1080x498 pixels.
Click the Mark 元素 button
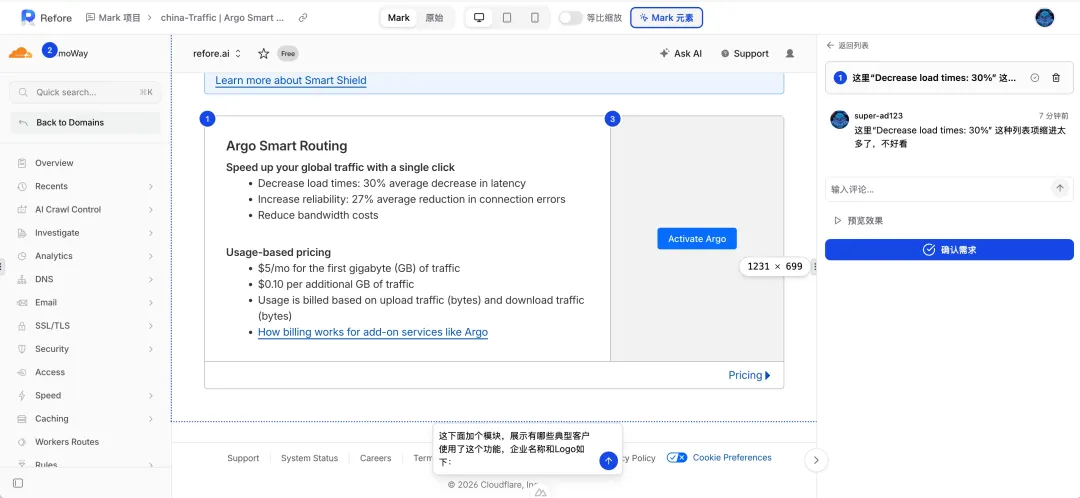[x=666, y=18]
